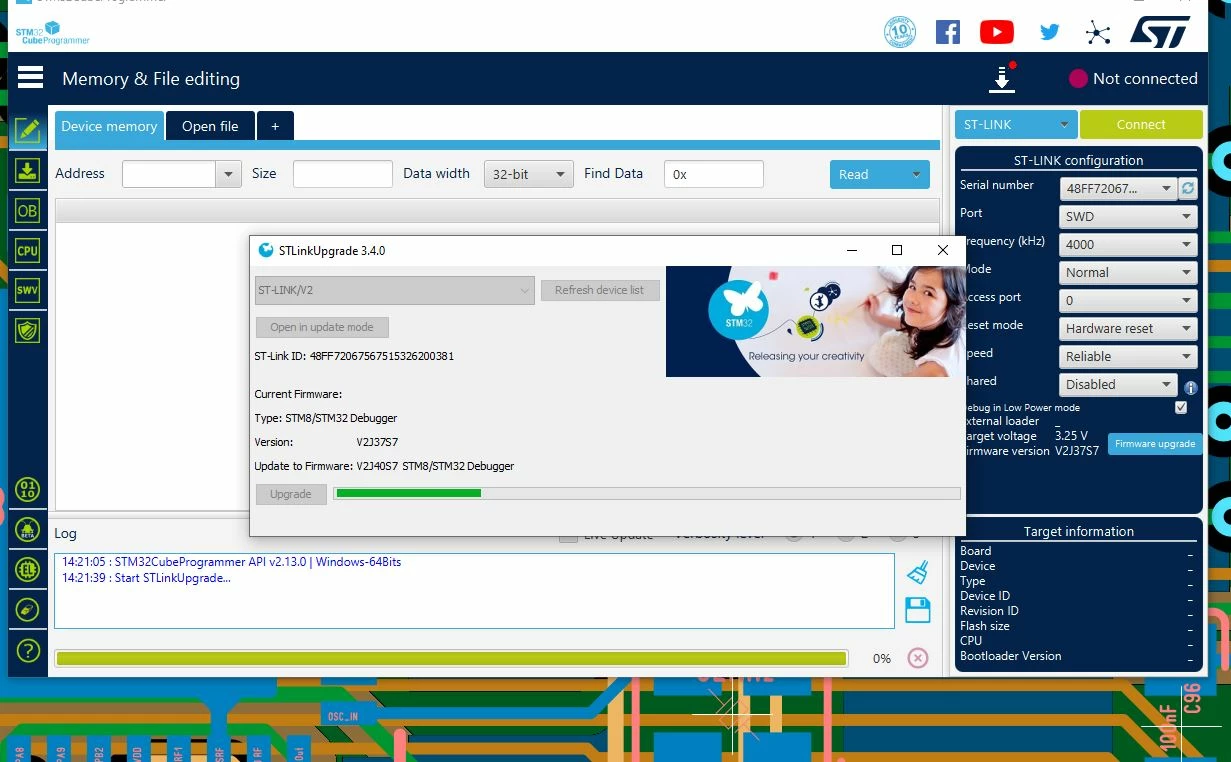1231x762 pixels.
Task: Open the Port SWD dropdown
Action: click(1128, 216)
